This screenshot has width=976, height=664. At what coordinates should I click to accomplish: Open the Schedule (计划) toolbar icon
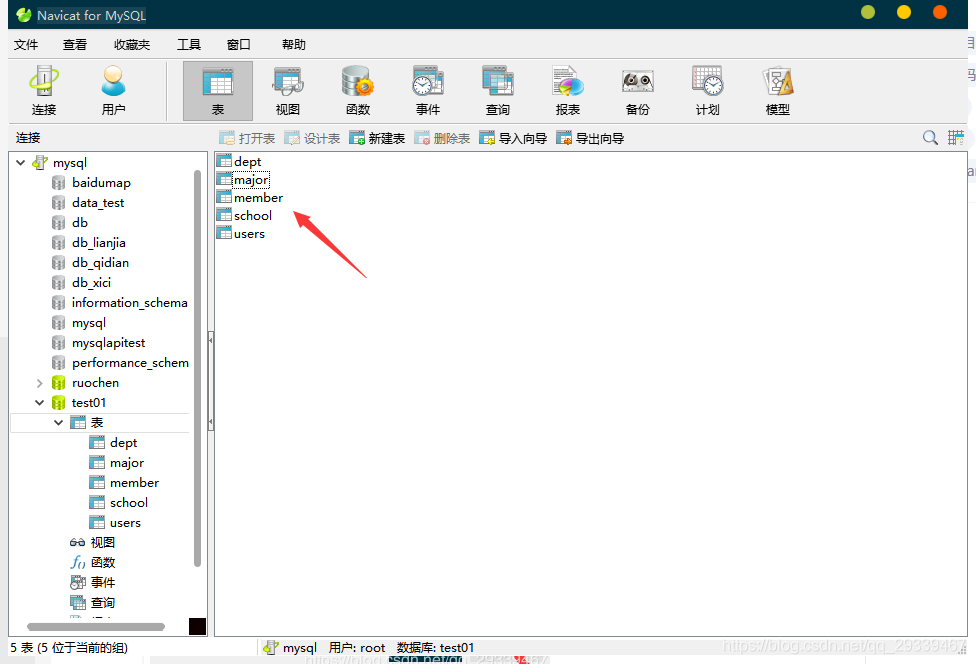coord(707,91)
